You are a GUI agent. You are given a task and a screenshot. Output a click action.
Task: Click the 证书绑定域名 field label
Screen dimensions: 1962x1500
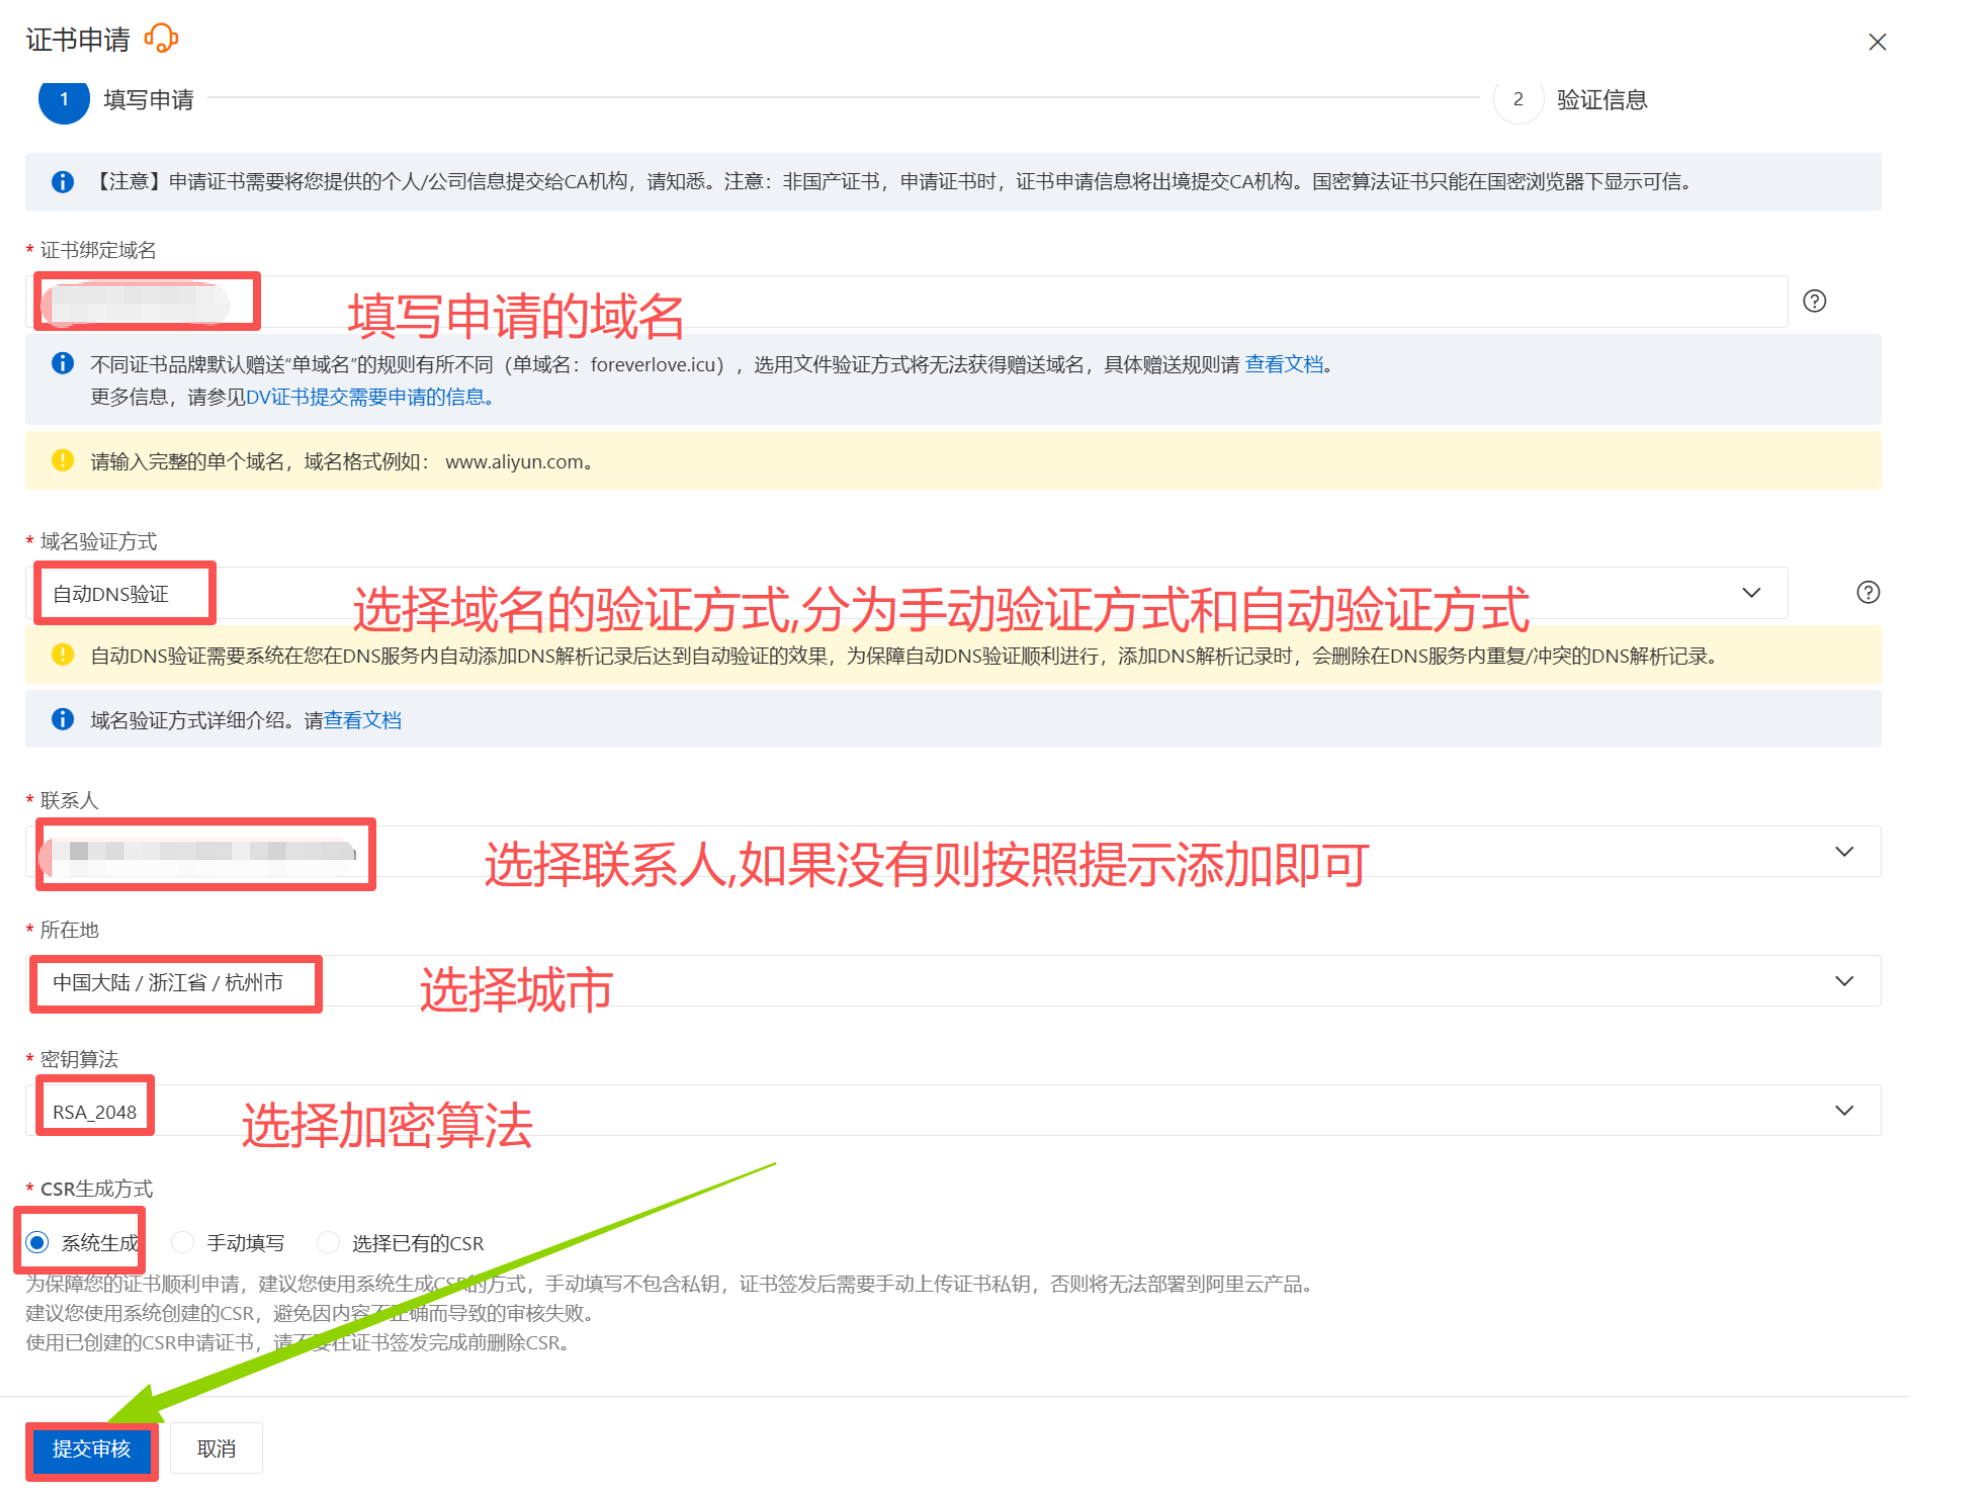[x=98, y=250]
